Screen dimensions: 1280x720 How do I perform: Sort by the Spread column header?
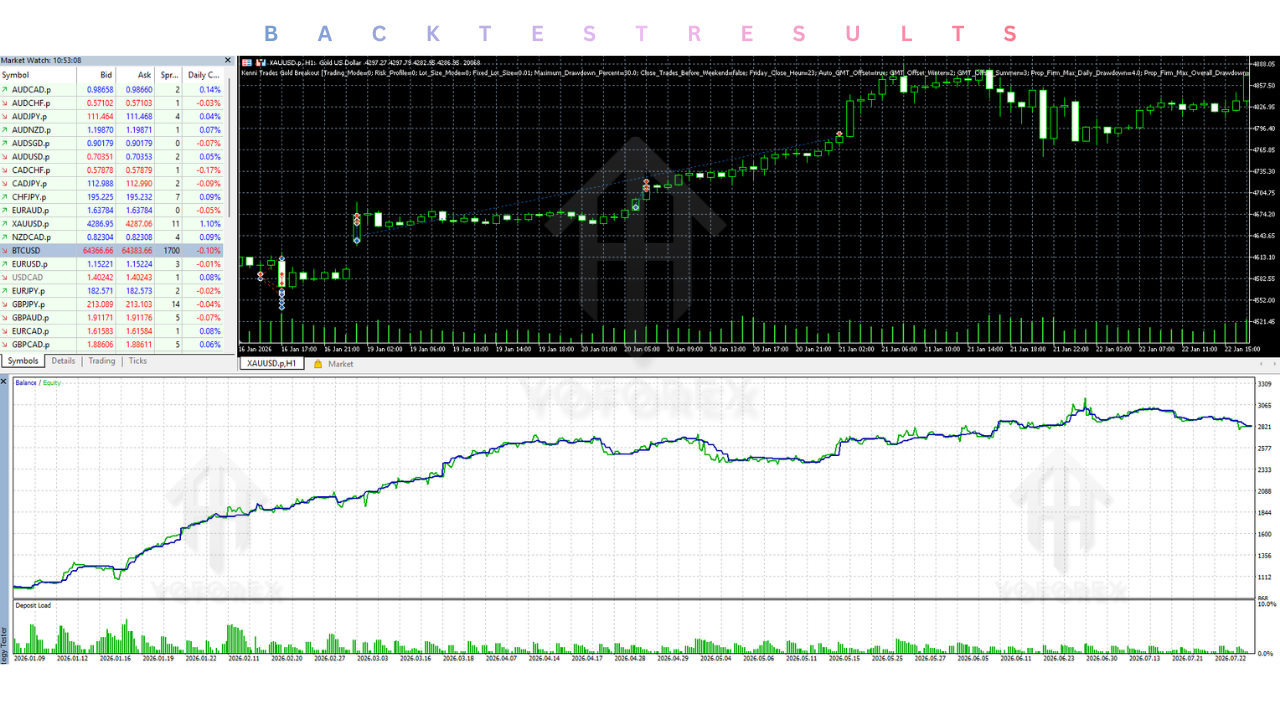[x=169, y=75]
